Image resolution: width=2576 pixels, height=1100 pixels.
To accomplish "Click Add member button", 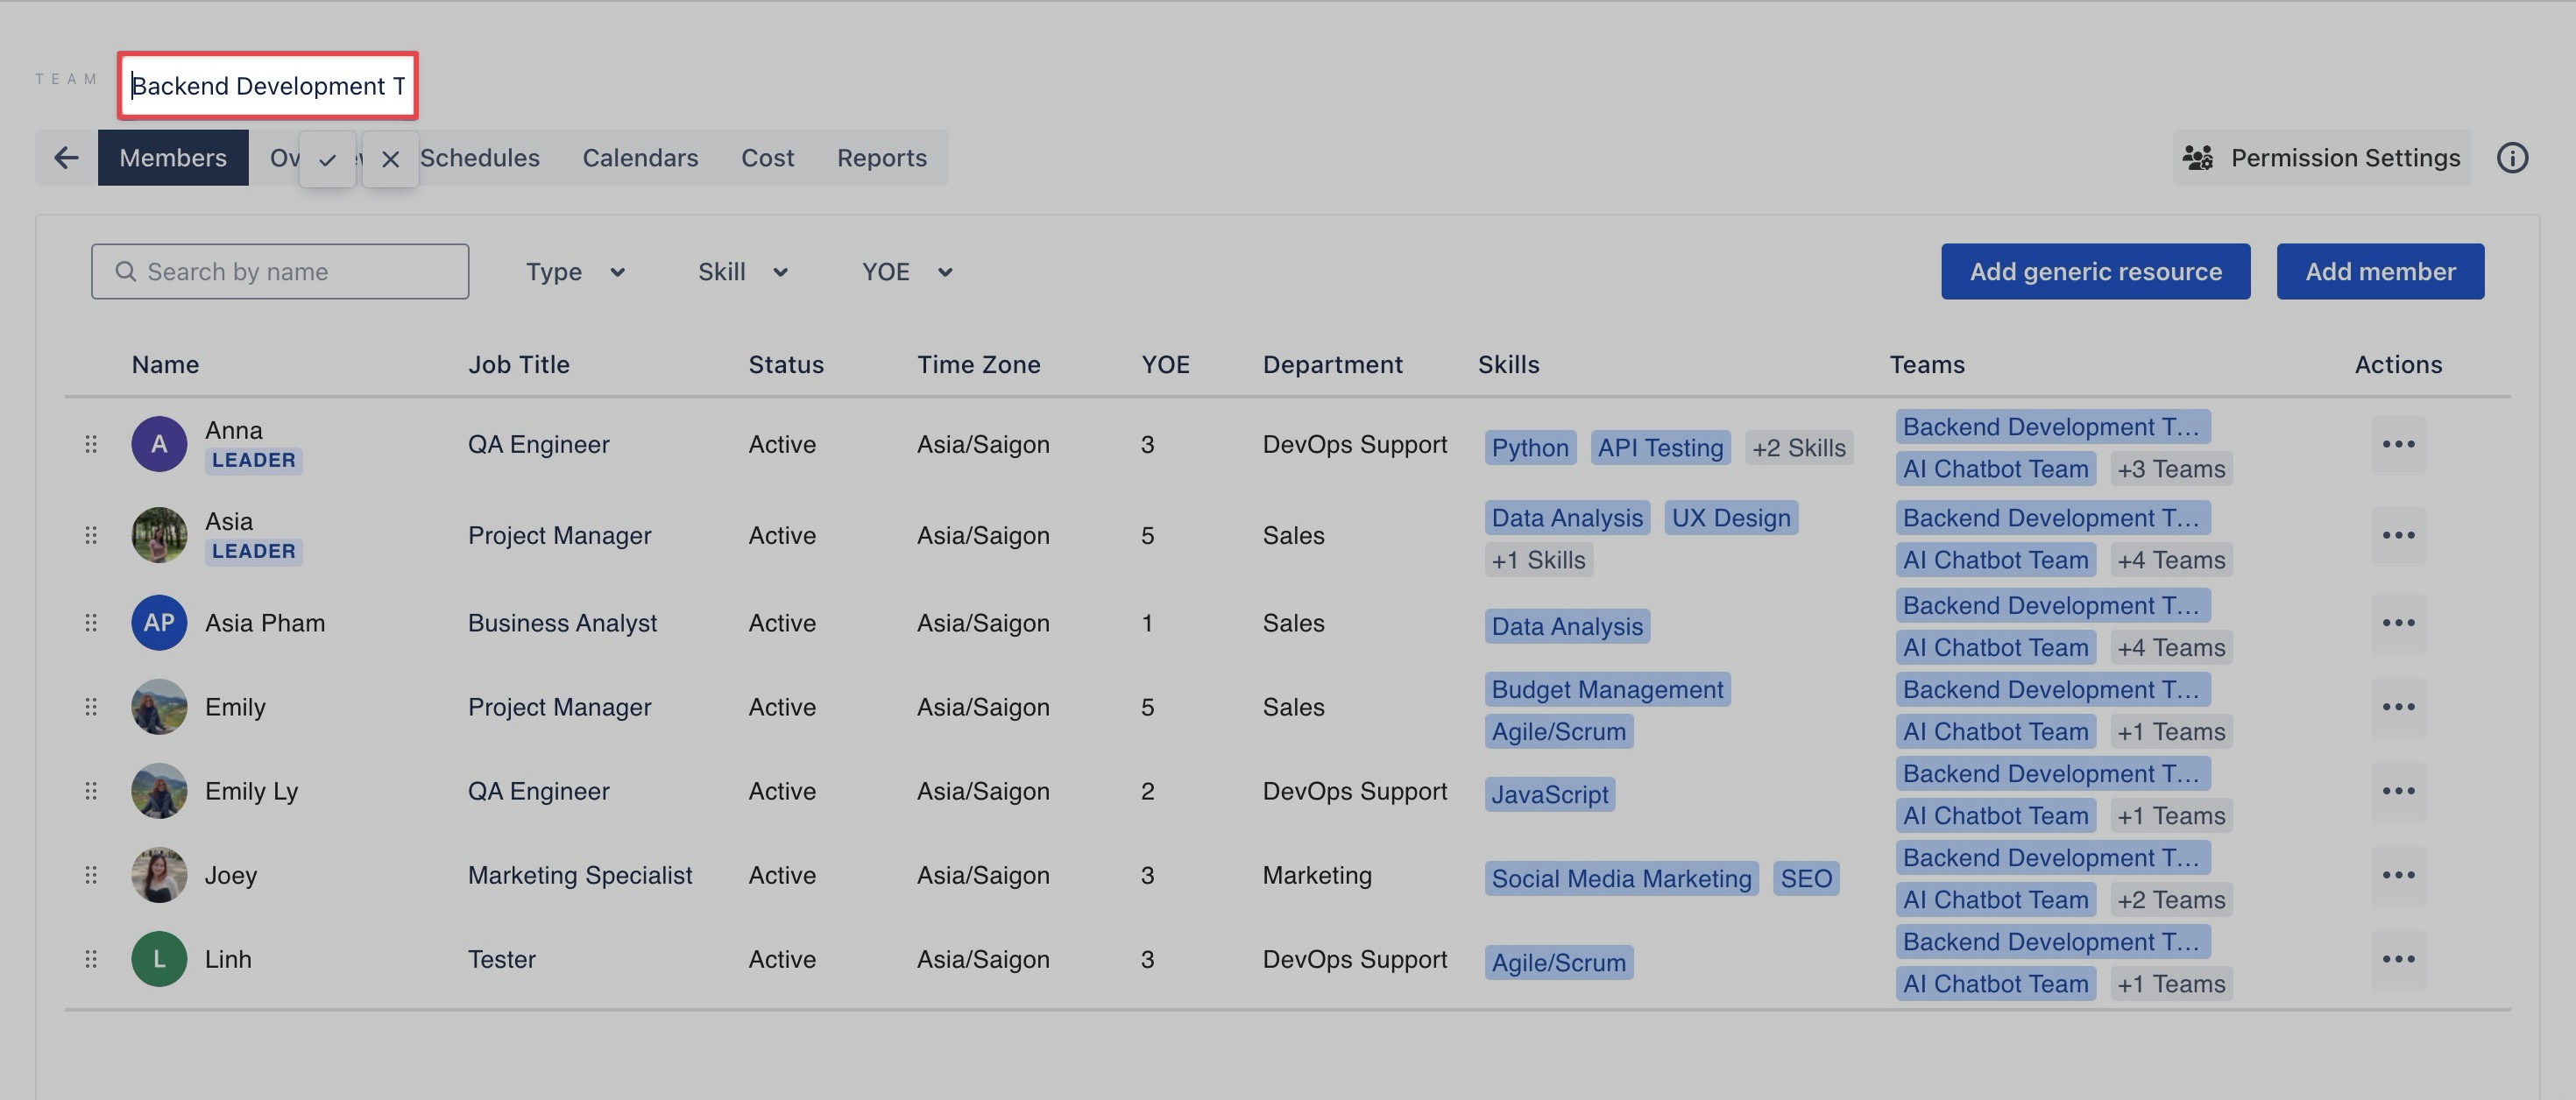I will point(2379,272).
